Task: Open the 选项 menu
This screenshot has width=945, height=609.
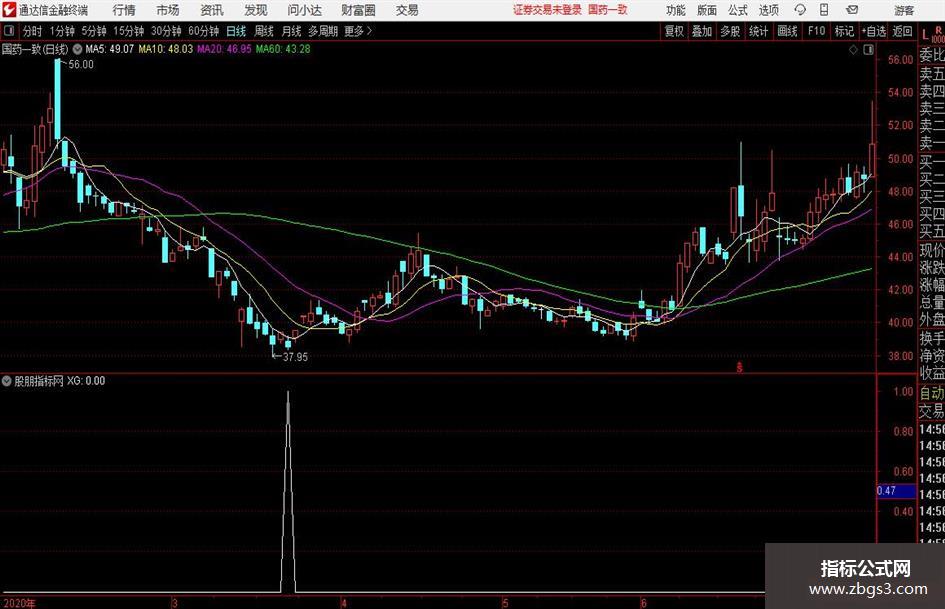Action: point(768,10)
